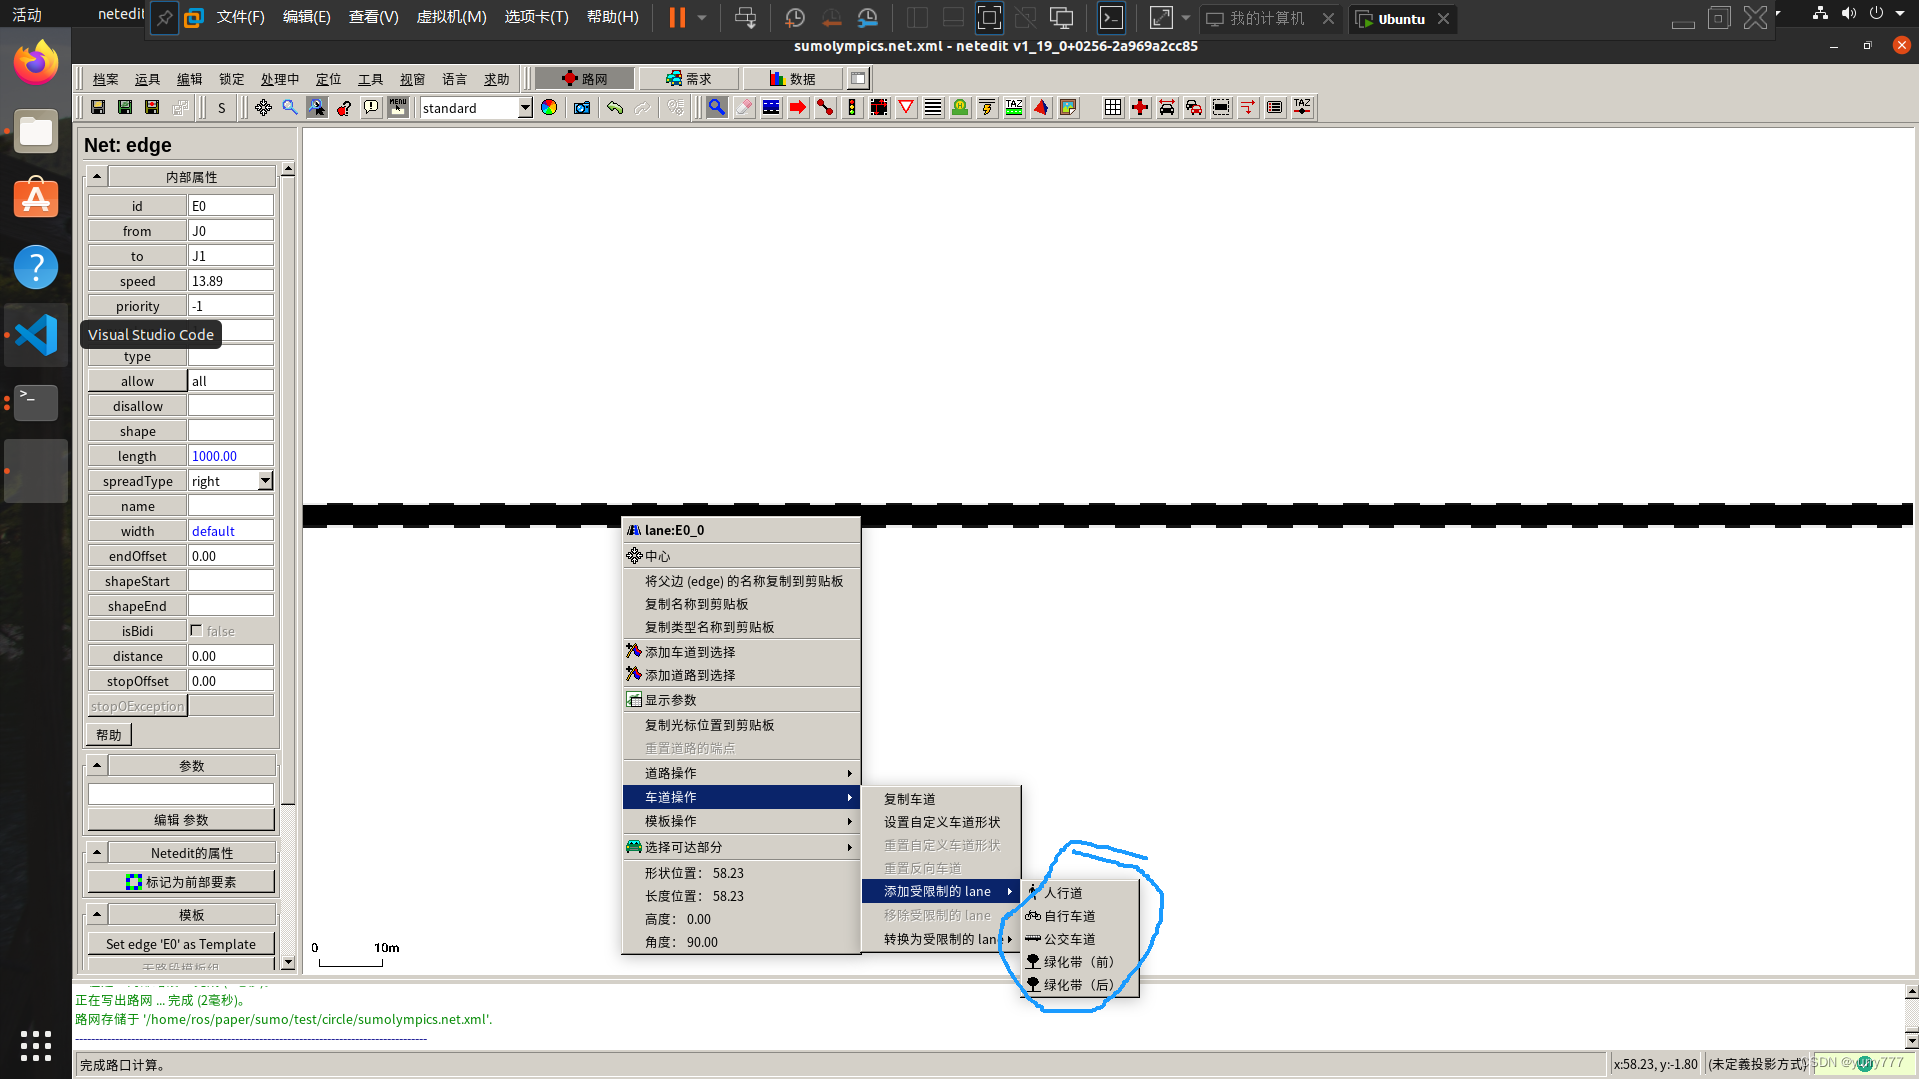
Task: Toggle the isBidi checkbox
Action: click(x=196, y=630)
